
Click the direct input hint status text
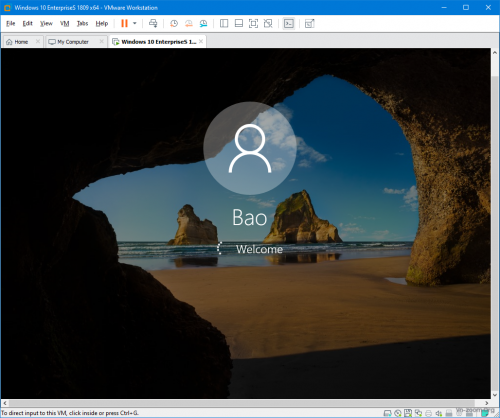pyautogui.click(x=70, y=413)
